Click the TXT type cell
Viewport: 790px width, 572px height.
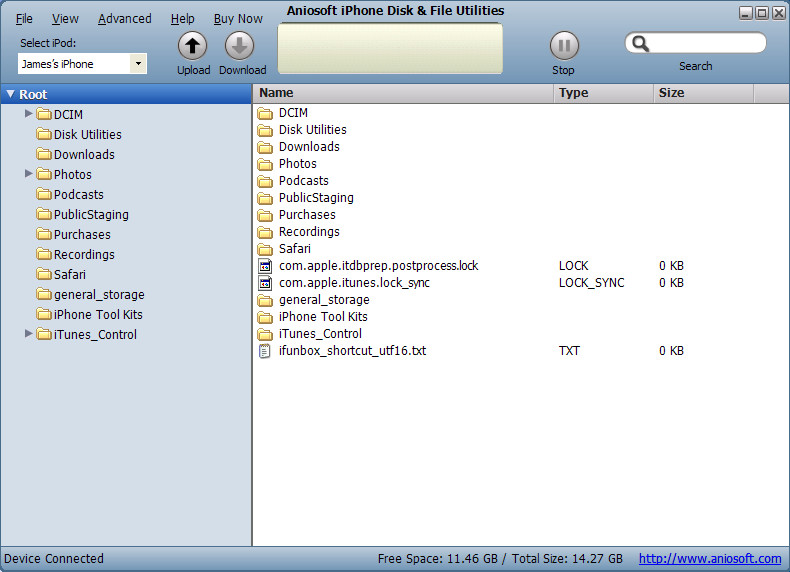[x=569, y=351]
